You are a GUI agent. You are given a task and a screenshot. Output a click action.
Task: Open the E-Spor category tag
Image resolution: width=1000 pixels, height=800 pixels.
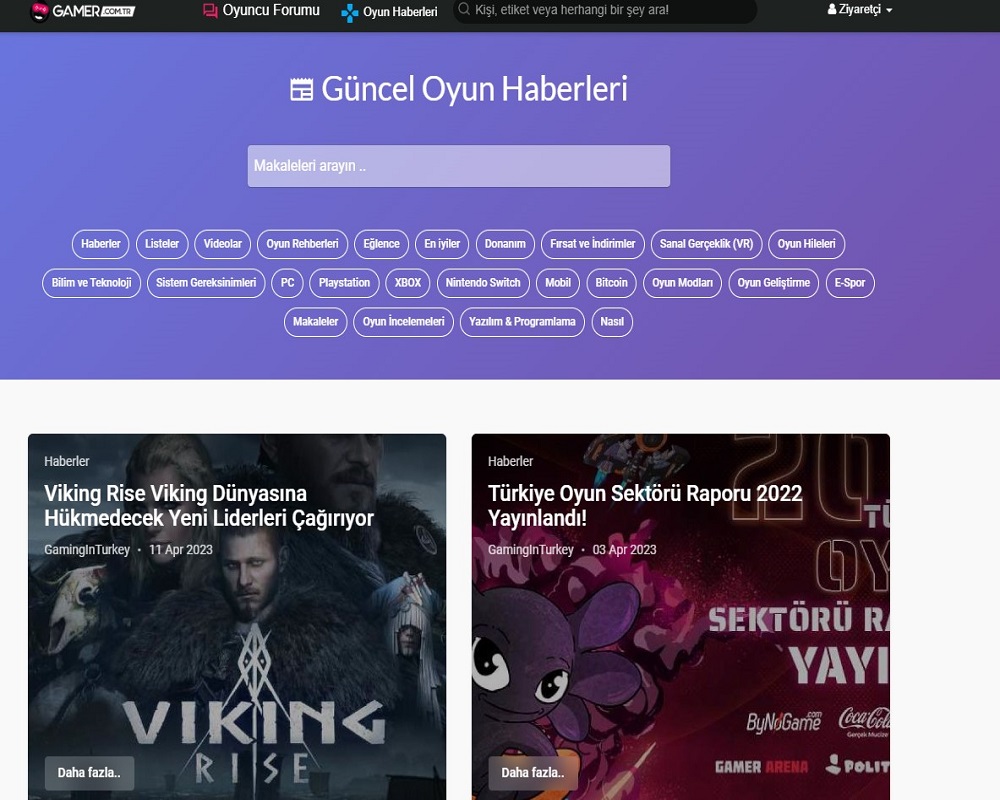coord(849,283)
